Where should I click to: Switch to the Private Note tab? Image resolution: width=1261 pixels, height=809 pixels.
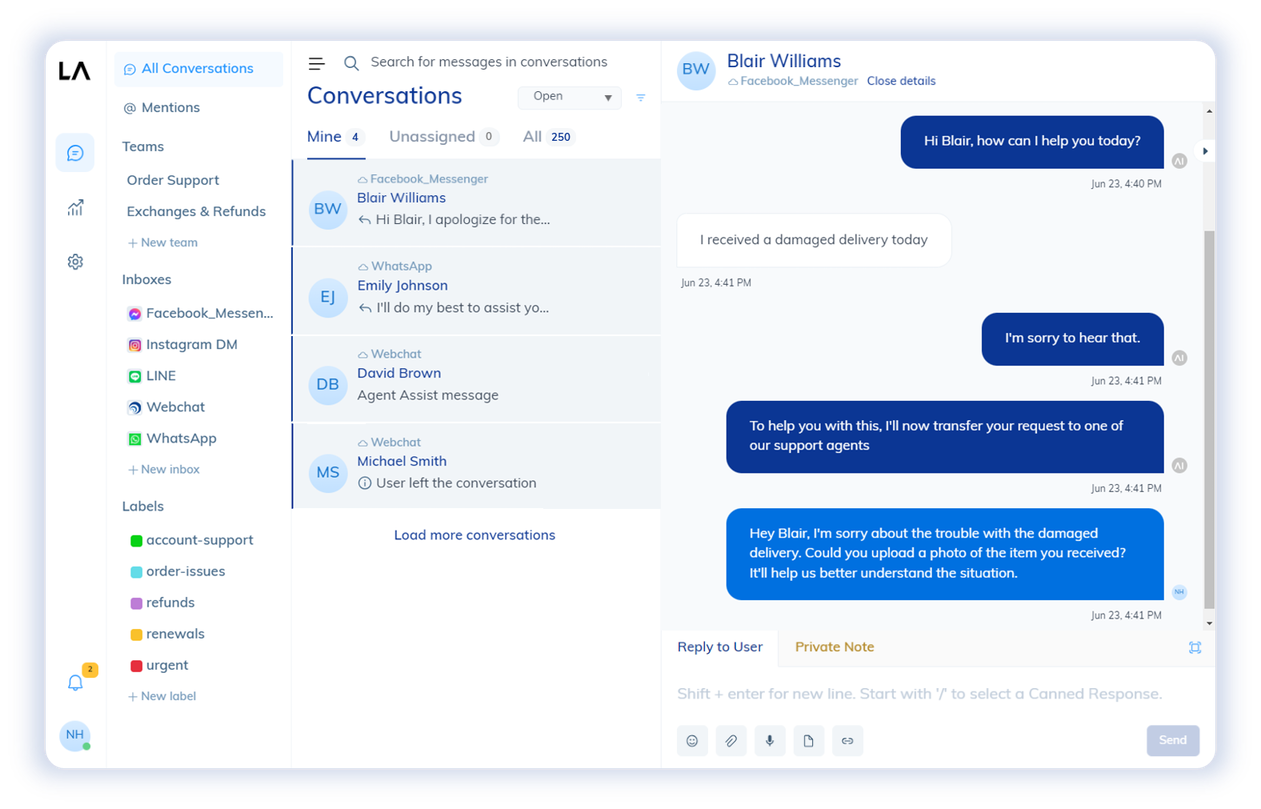tap(834, 647)
